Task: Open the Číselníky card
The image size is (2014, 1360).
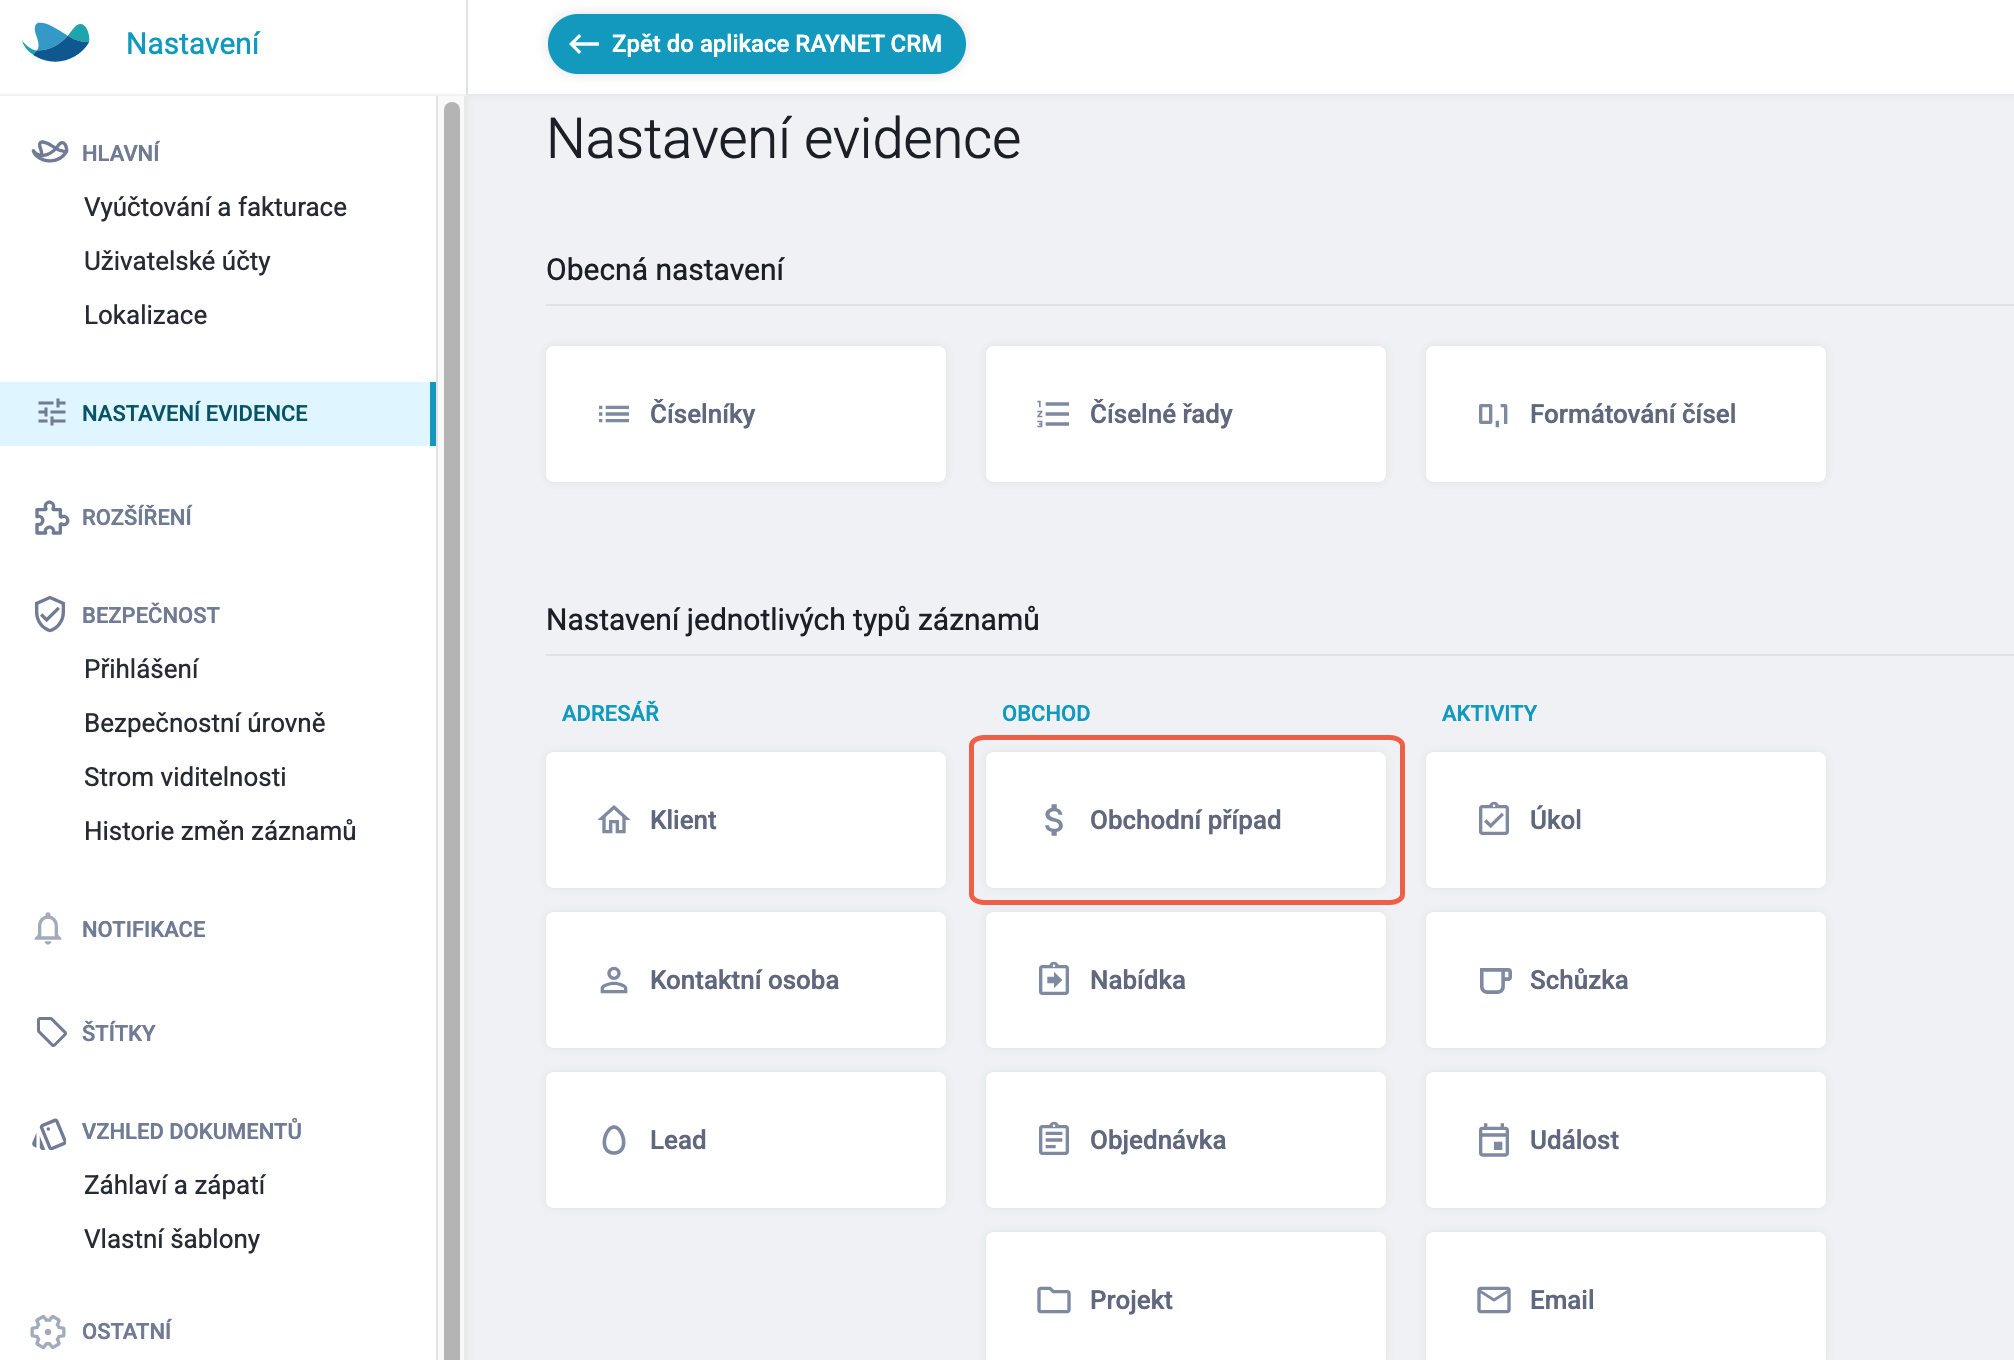Action: coord(746,414)
